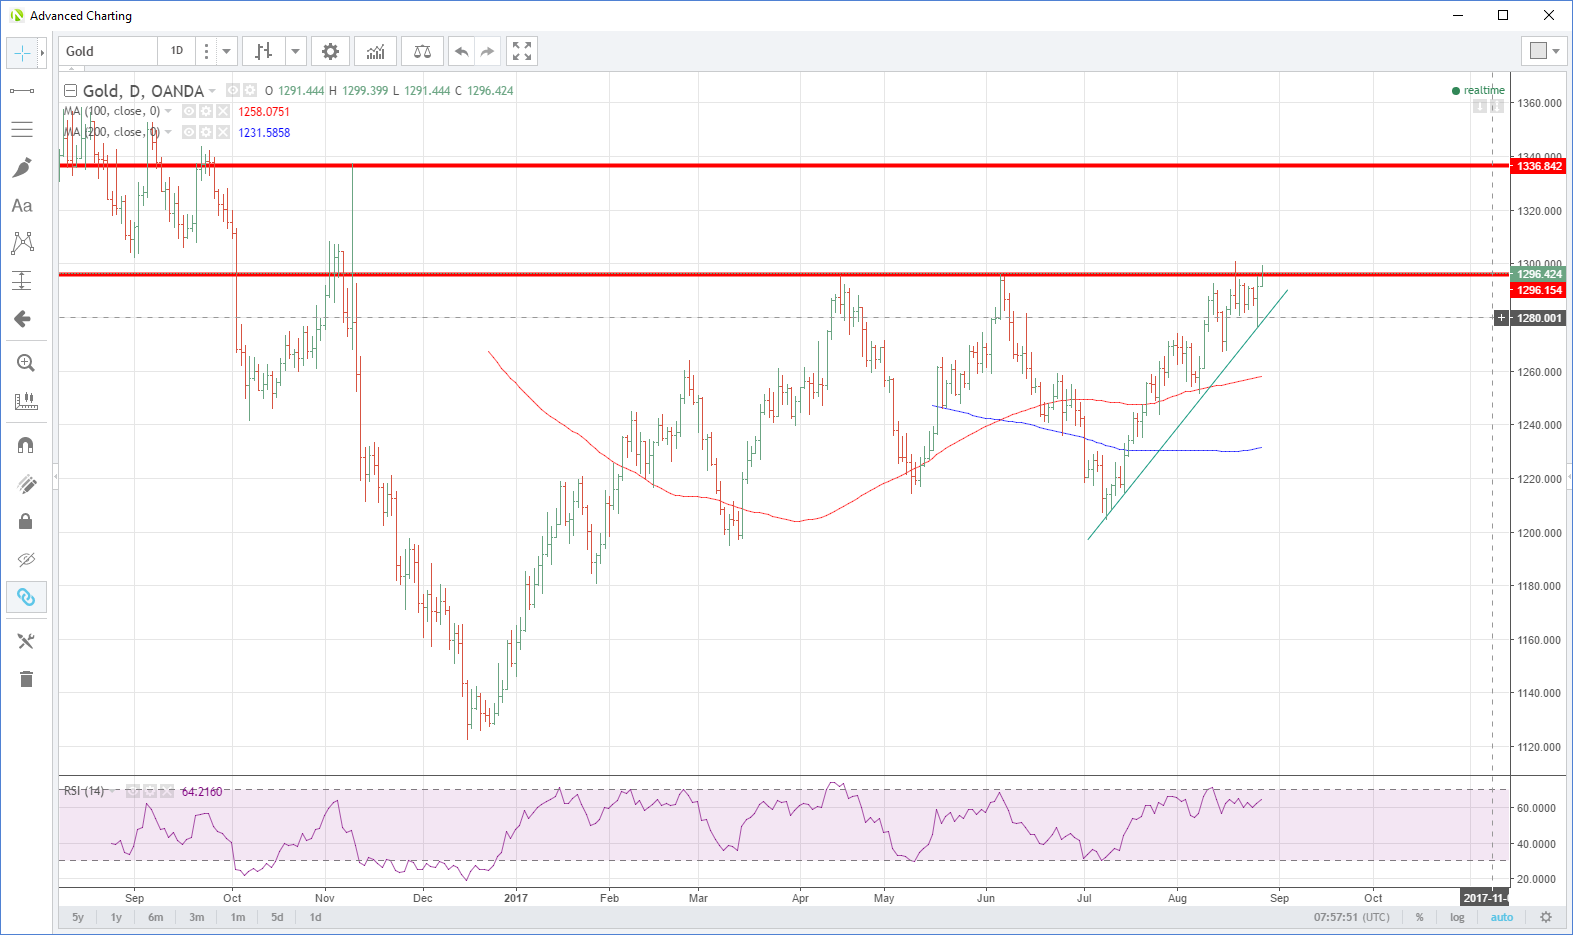1573x935 pixels.
Task: Toggle auto scale button
Action: [x=1502, y=917]
